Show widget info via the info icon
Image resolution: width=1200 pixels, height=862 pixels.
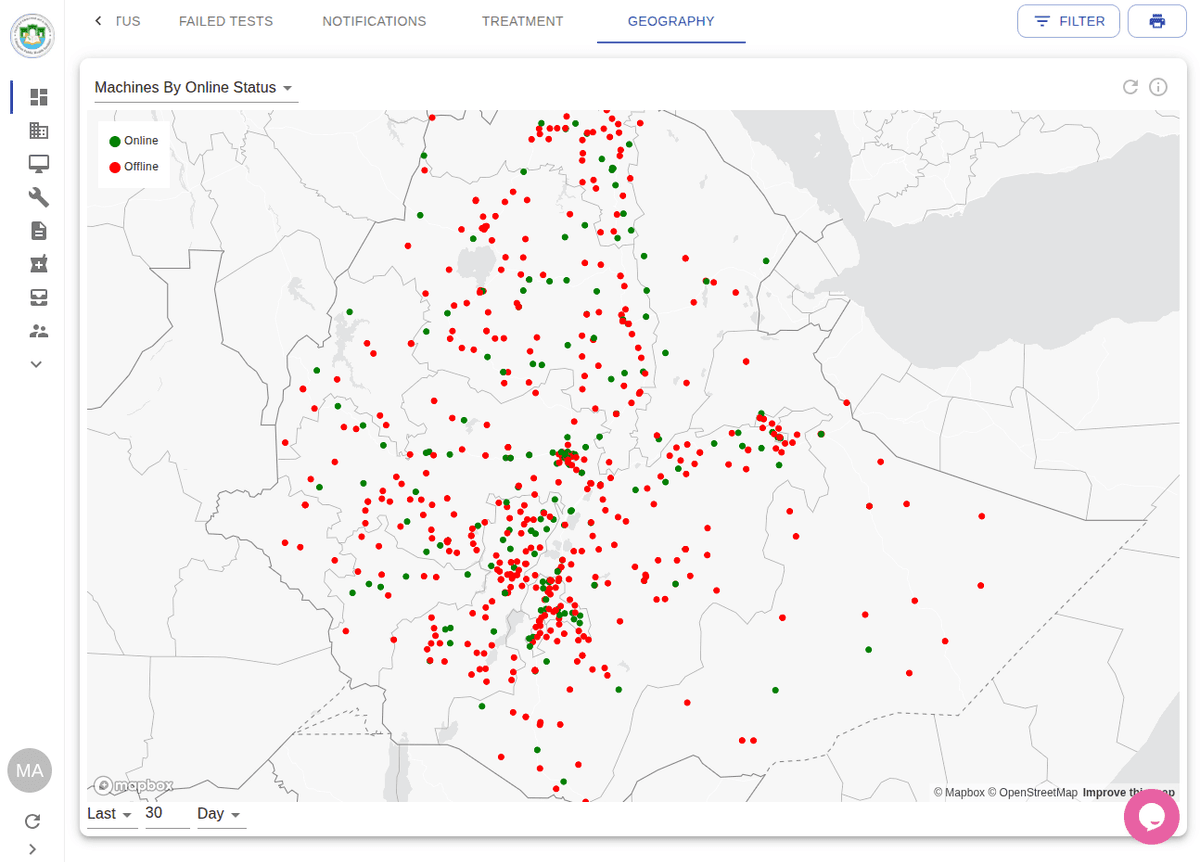(x=1158, y=87)
